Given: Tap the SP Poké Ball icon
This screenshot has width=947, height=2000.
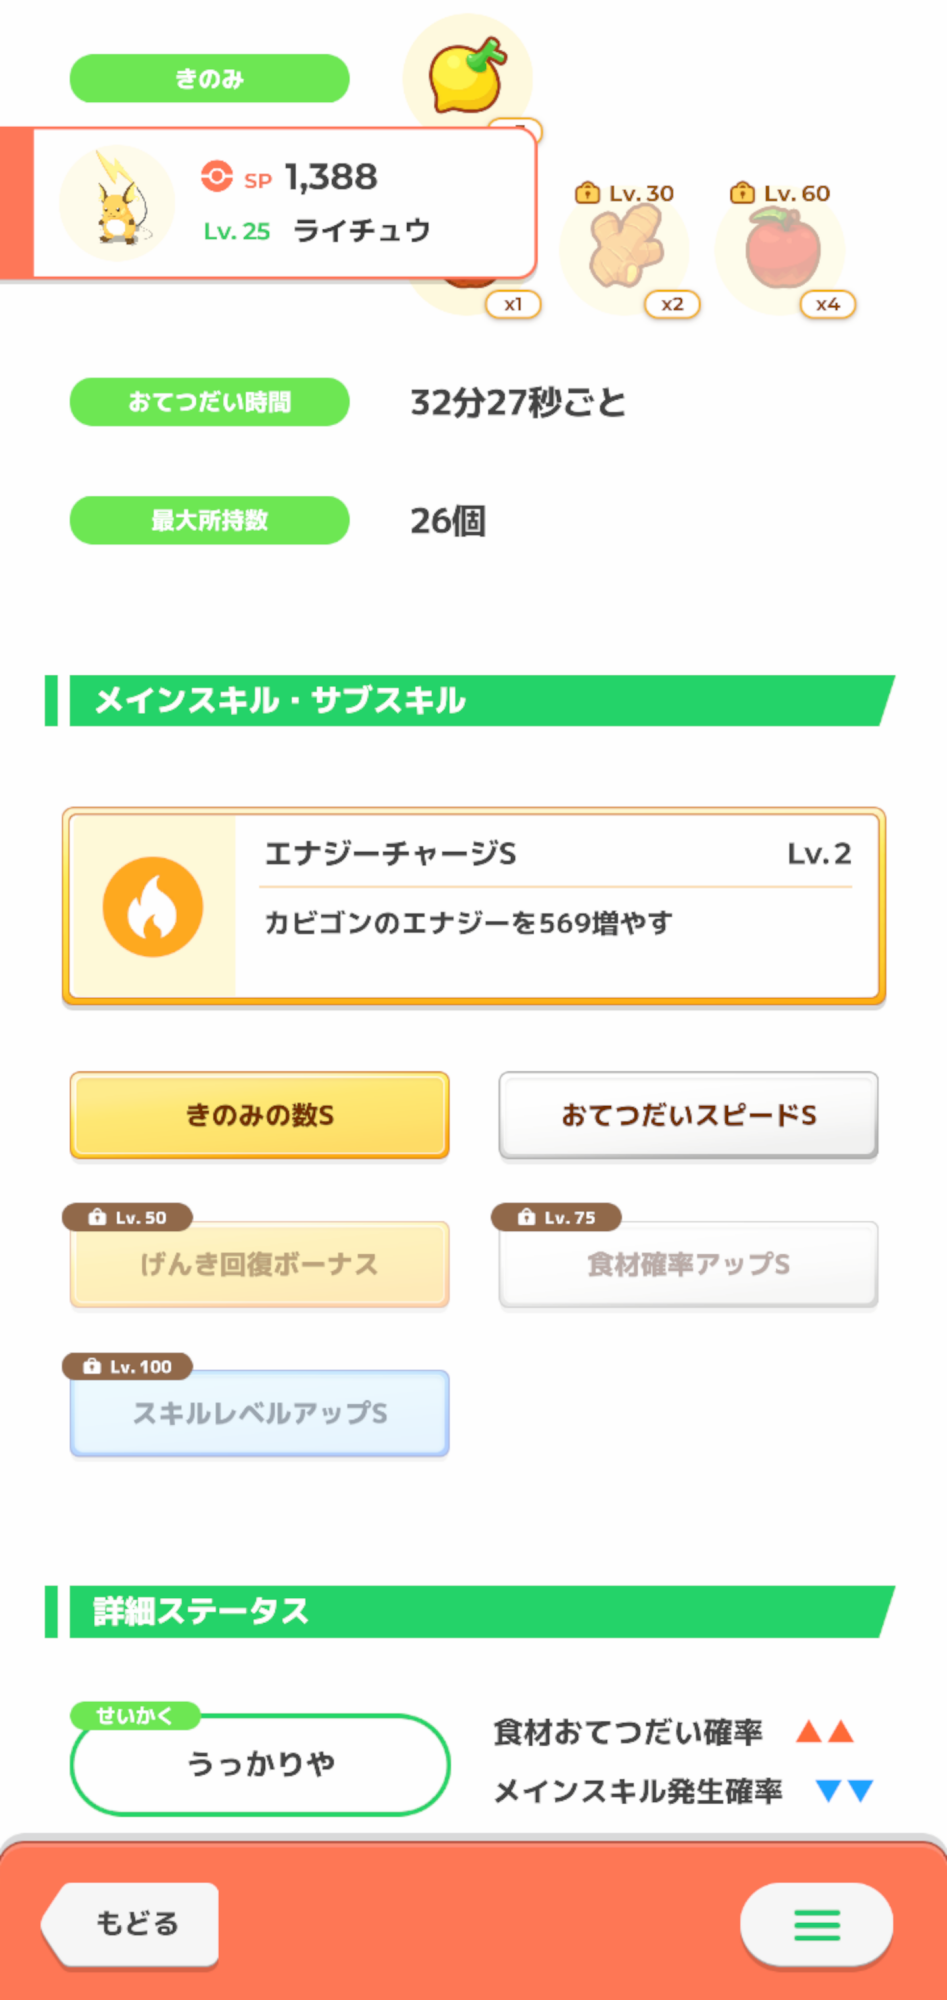Looking at the screenshot, I should click(216, 177).
